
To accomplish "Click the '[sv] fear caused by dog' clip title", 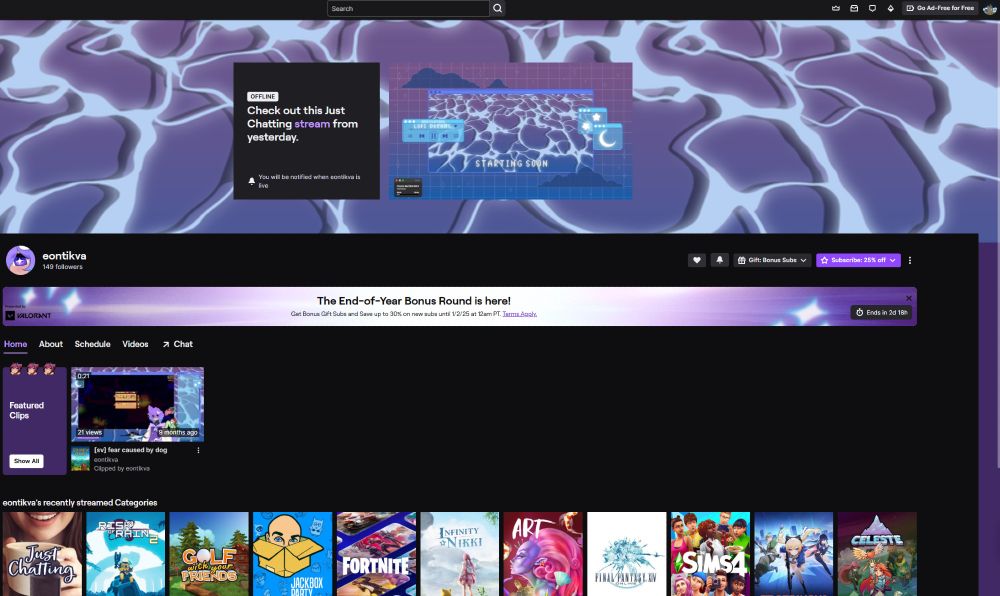I will (x=131, y=450).
